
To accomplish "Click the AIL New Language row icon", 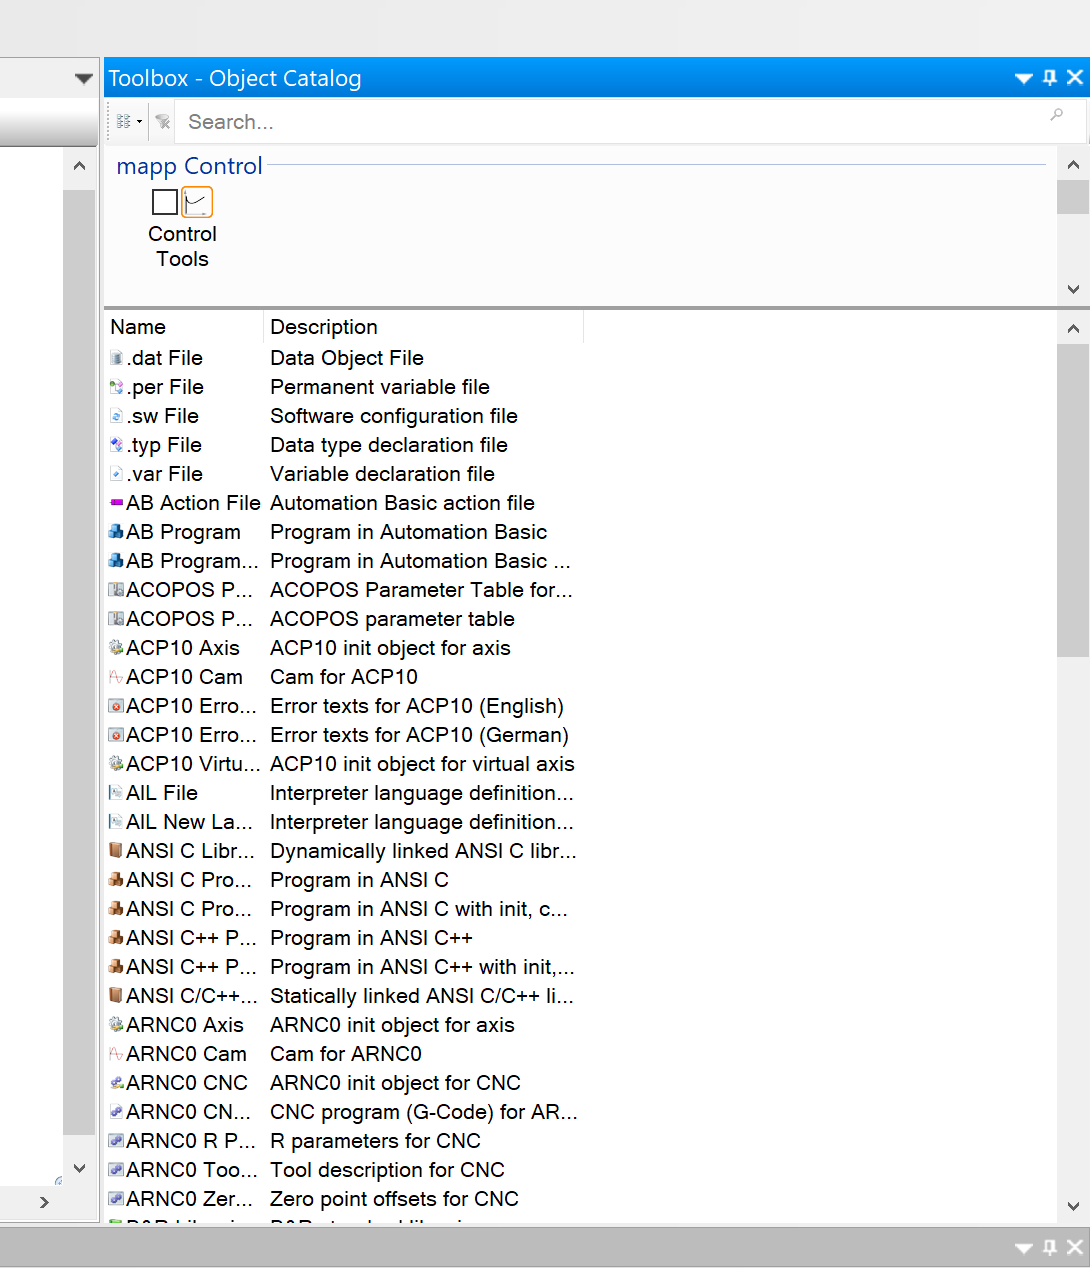I will point(117,822).
